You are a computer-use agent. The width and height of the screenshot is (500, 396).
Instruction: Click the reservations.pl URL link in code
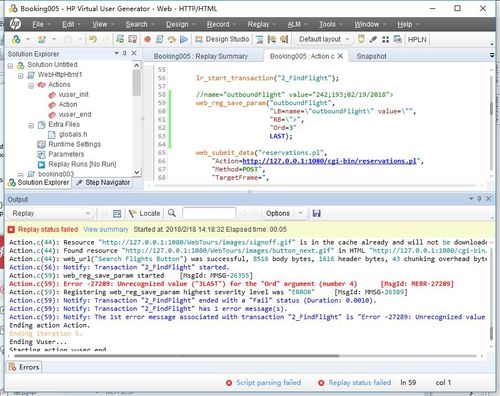329,161
